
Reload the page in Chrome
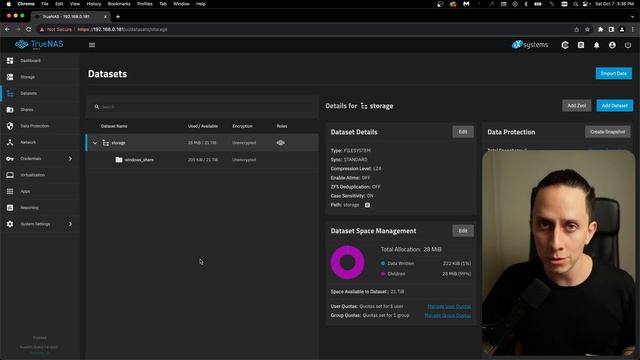coord(29,29)
